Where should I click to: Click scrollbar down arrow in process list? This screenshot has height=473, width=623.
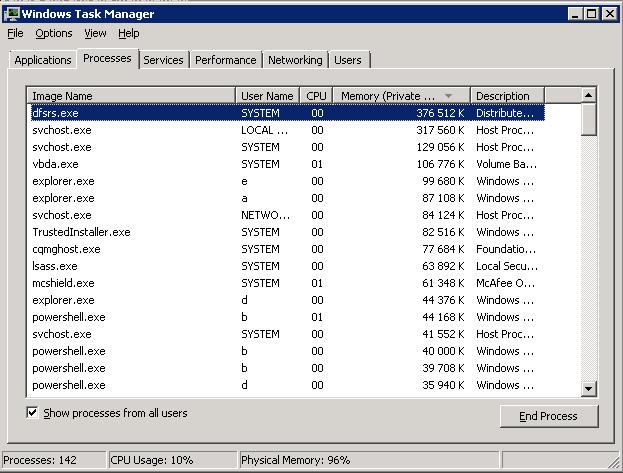(x=588, y=389)
